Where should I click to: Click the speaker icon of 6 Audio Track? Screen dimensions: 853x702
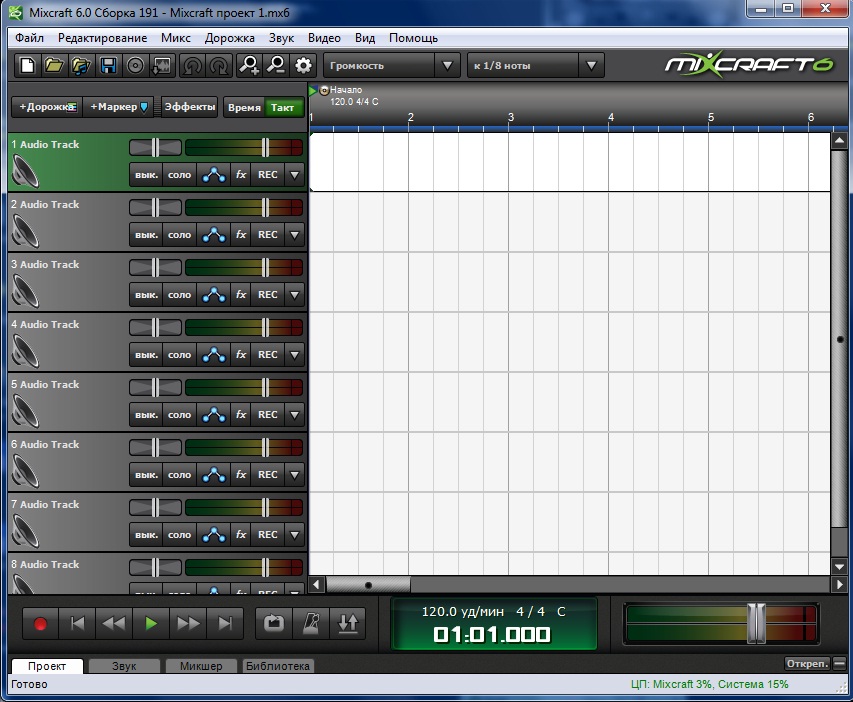click(x=25, y=471)
